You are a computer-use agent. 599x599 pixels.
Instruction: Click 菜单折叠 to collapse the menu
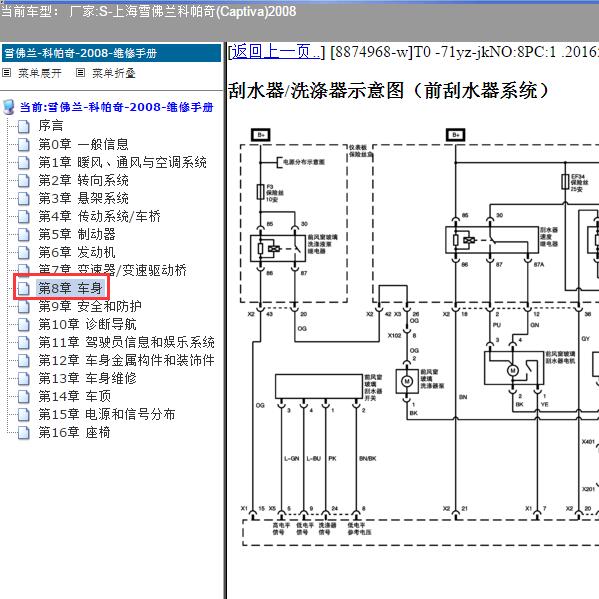click(114, 73)
